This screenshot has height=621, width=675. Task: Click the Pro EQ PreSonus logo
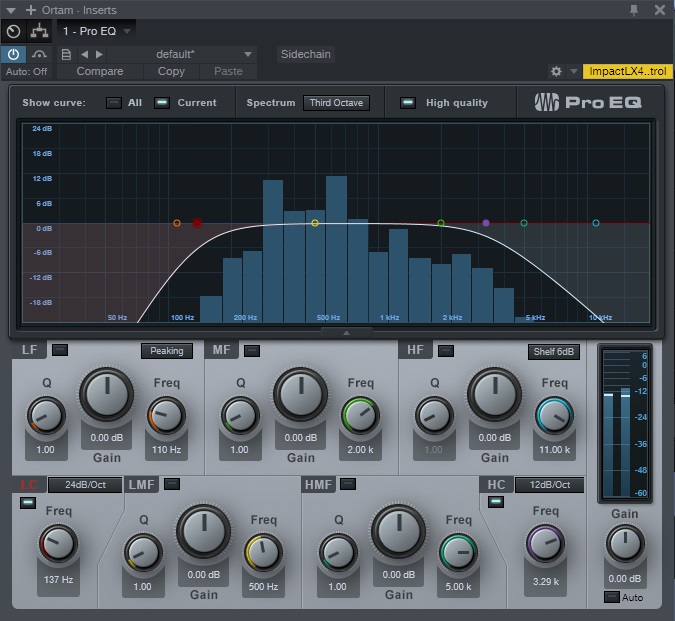[588, 102]
